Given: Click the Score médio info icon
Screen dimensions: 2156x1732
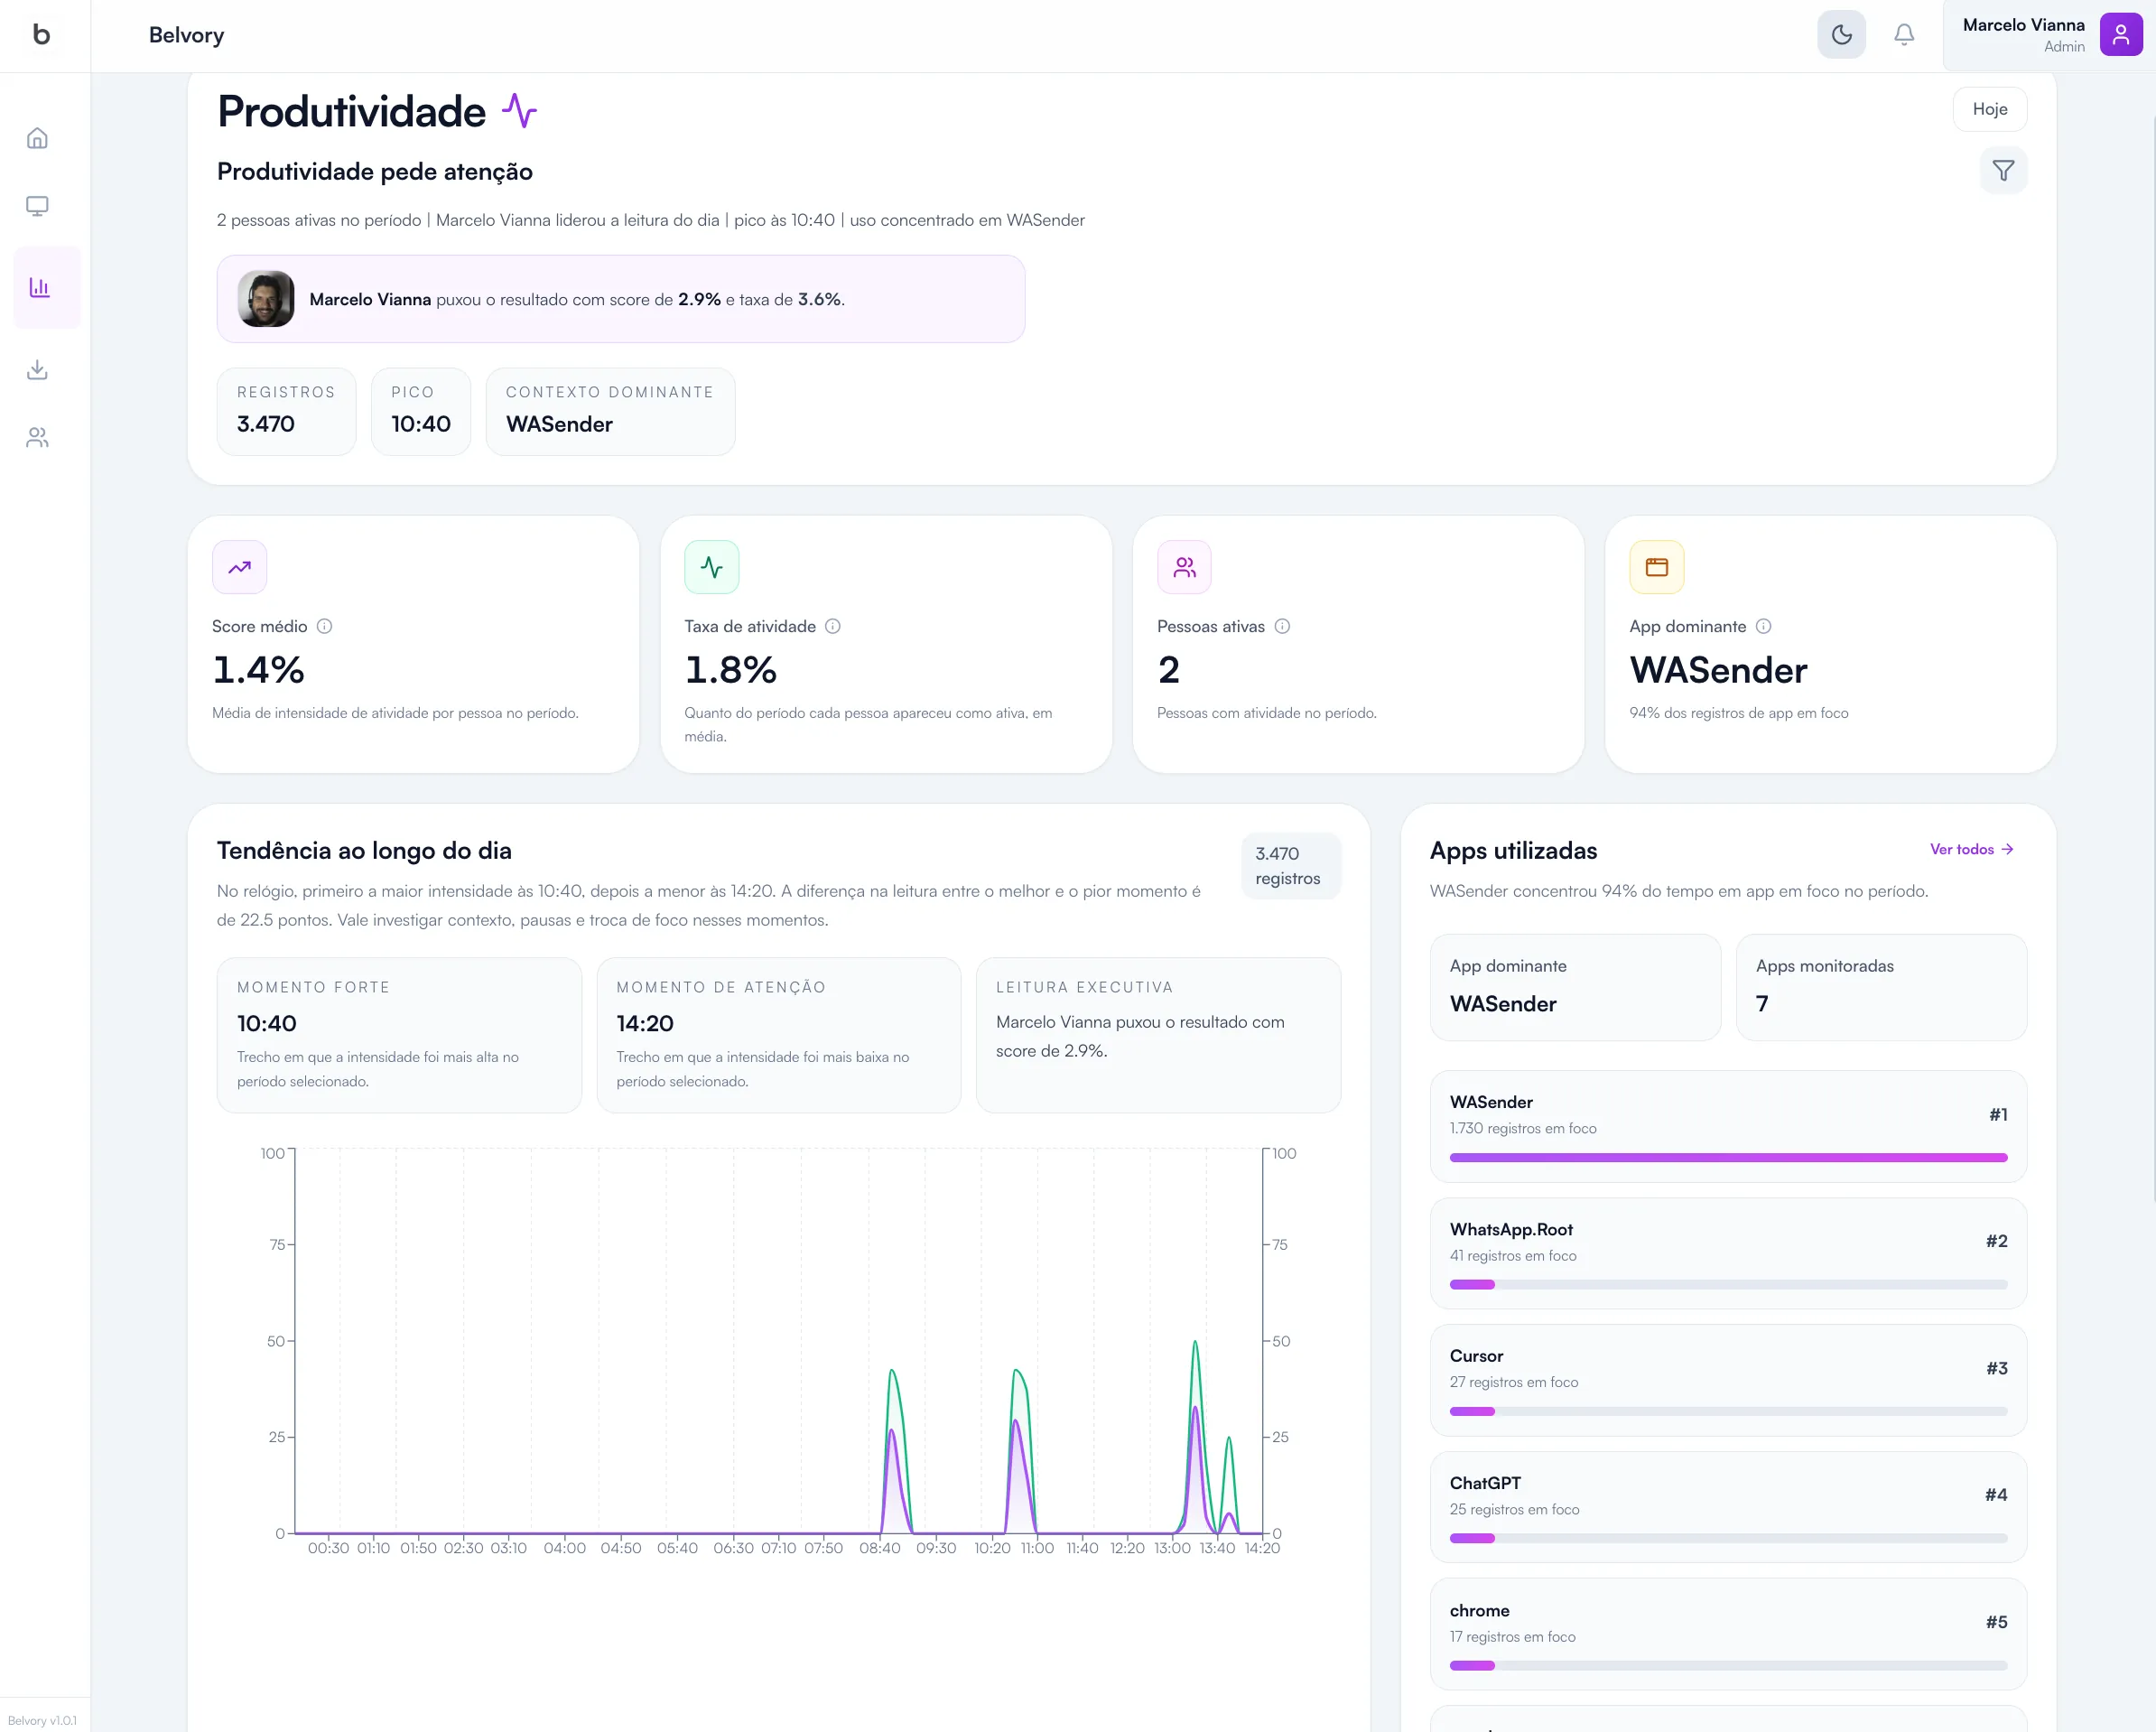Looking at the screenshot, I should (x=324, y=626).
